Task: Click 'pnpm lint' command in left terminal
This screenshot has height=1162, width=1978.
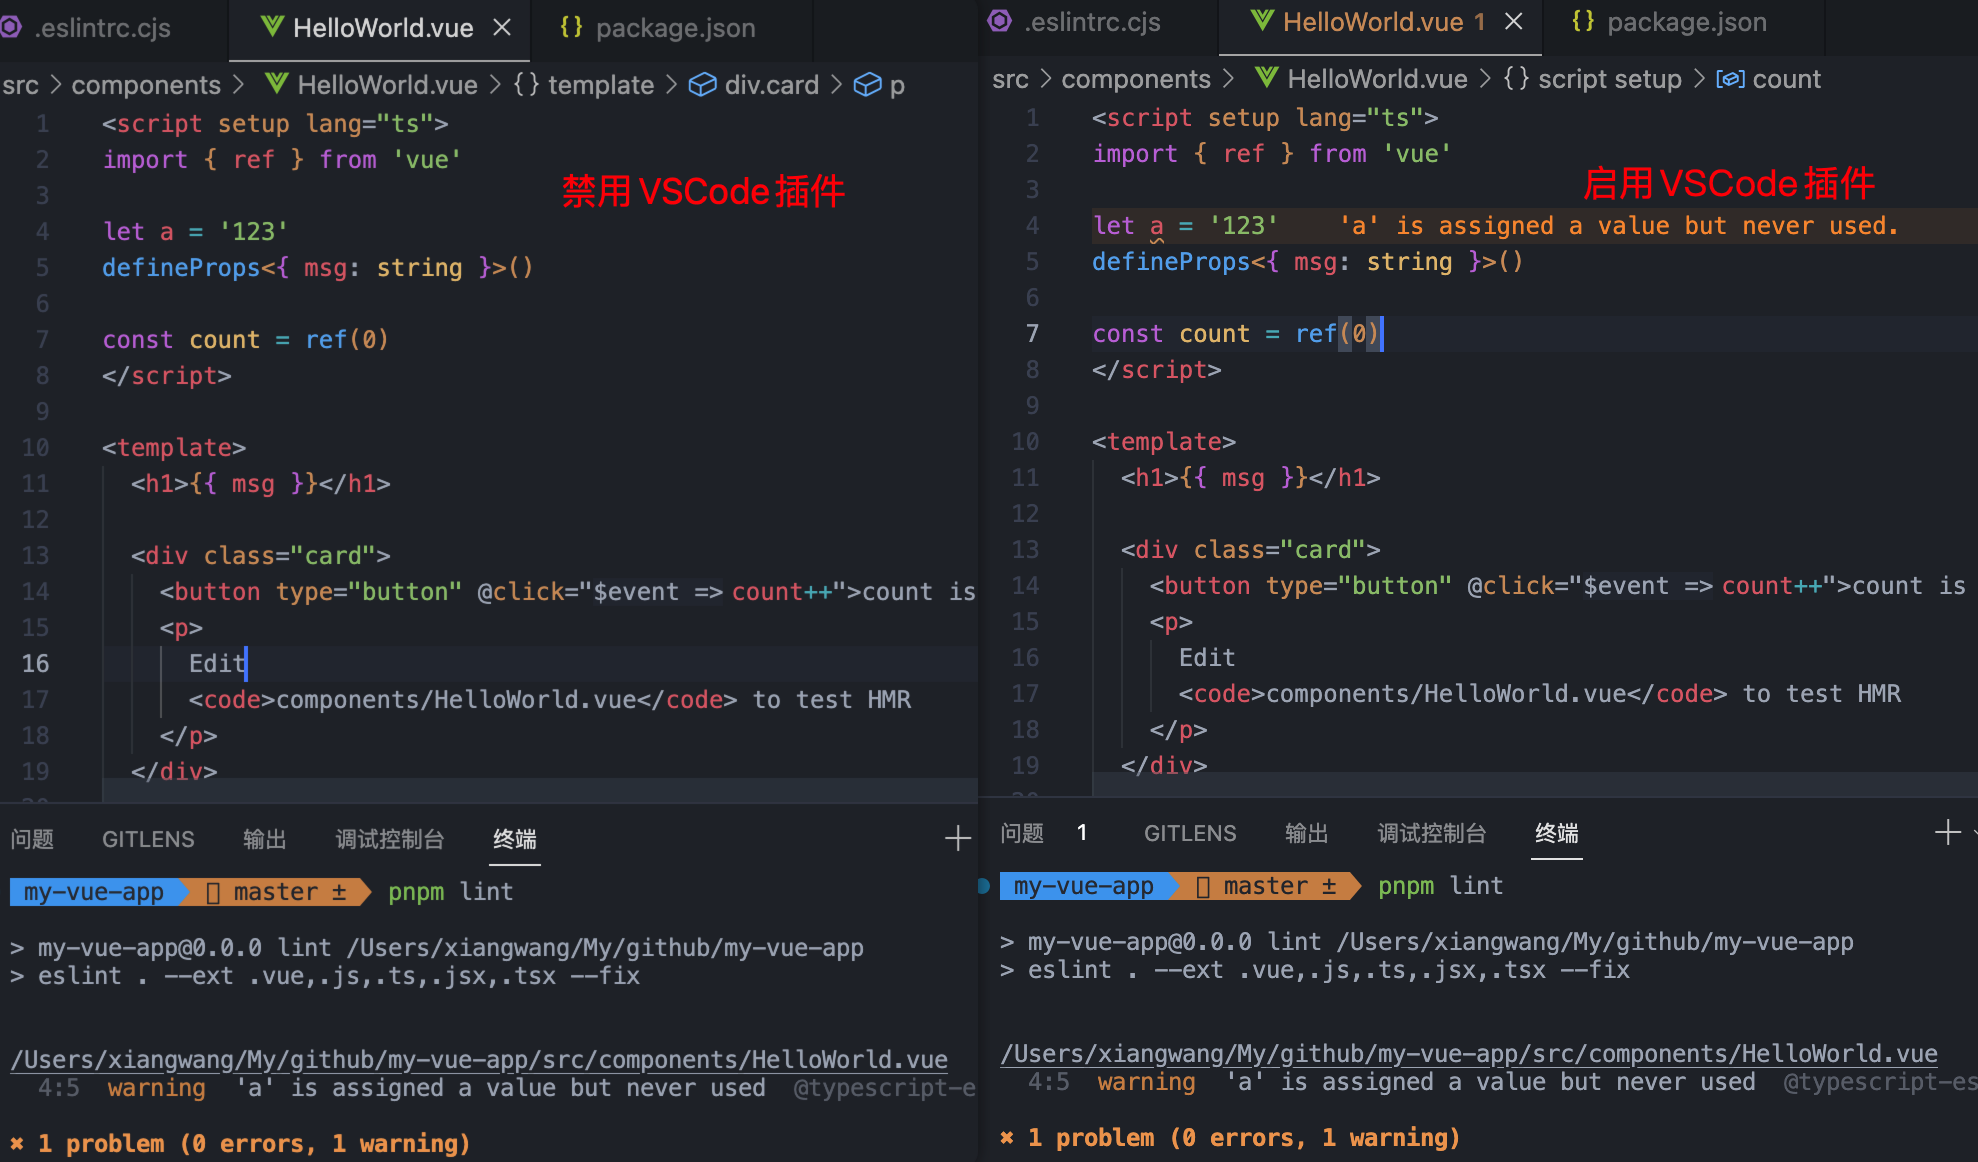Action: pos(450,891)
